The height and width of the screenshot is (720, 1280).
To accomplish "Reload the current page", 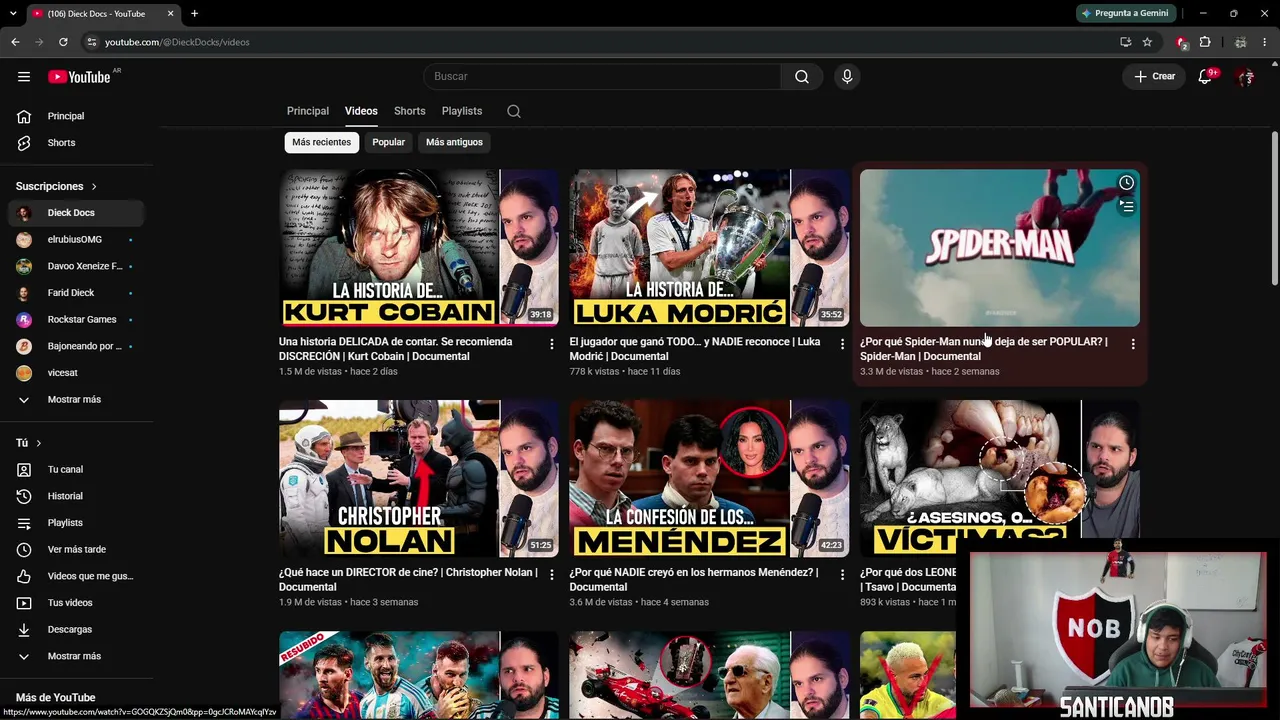I will tap(63, 42).
